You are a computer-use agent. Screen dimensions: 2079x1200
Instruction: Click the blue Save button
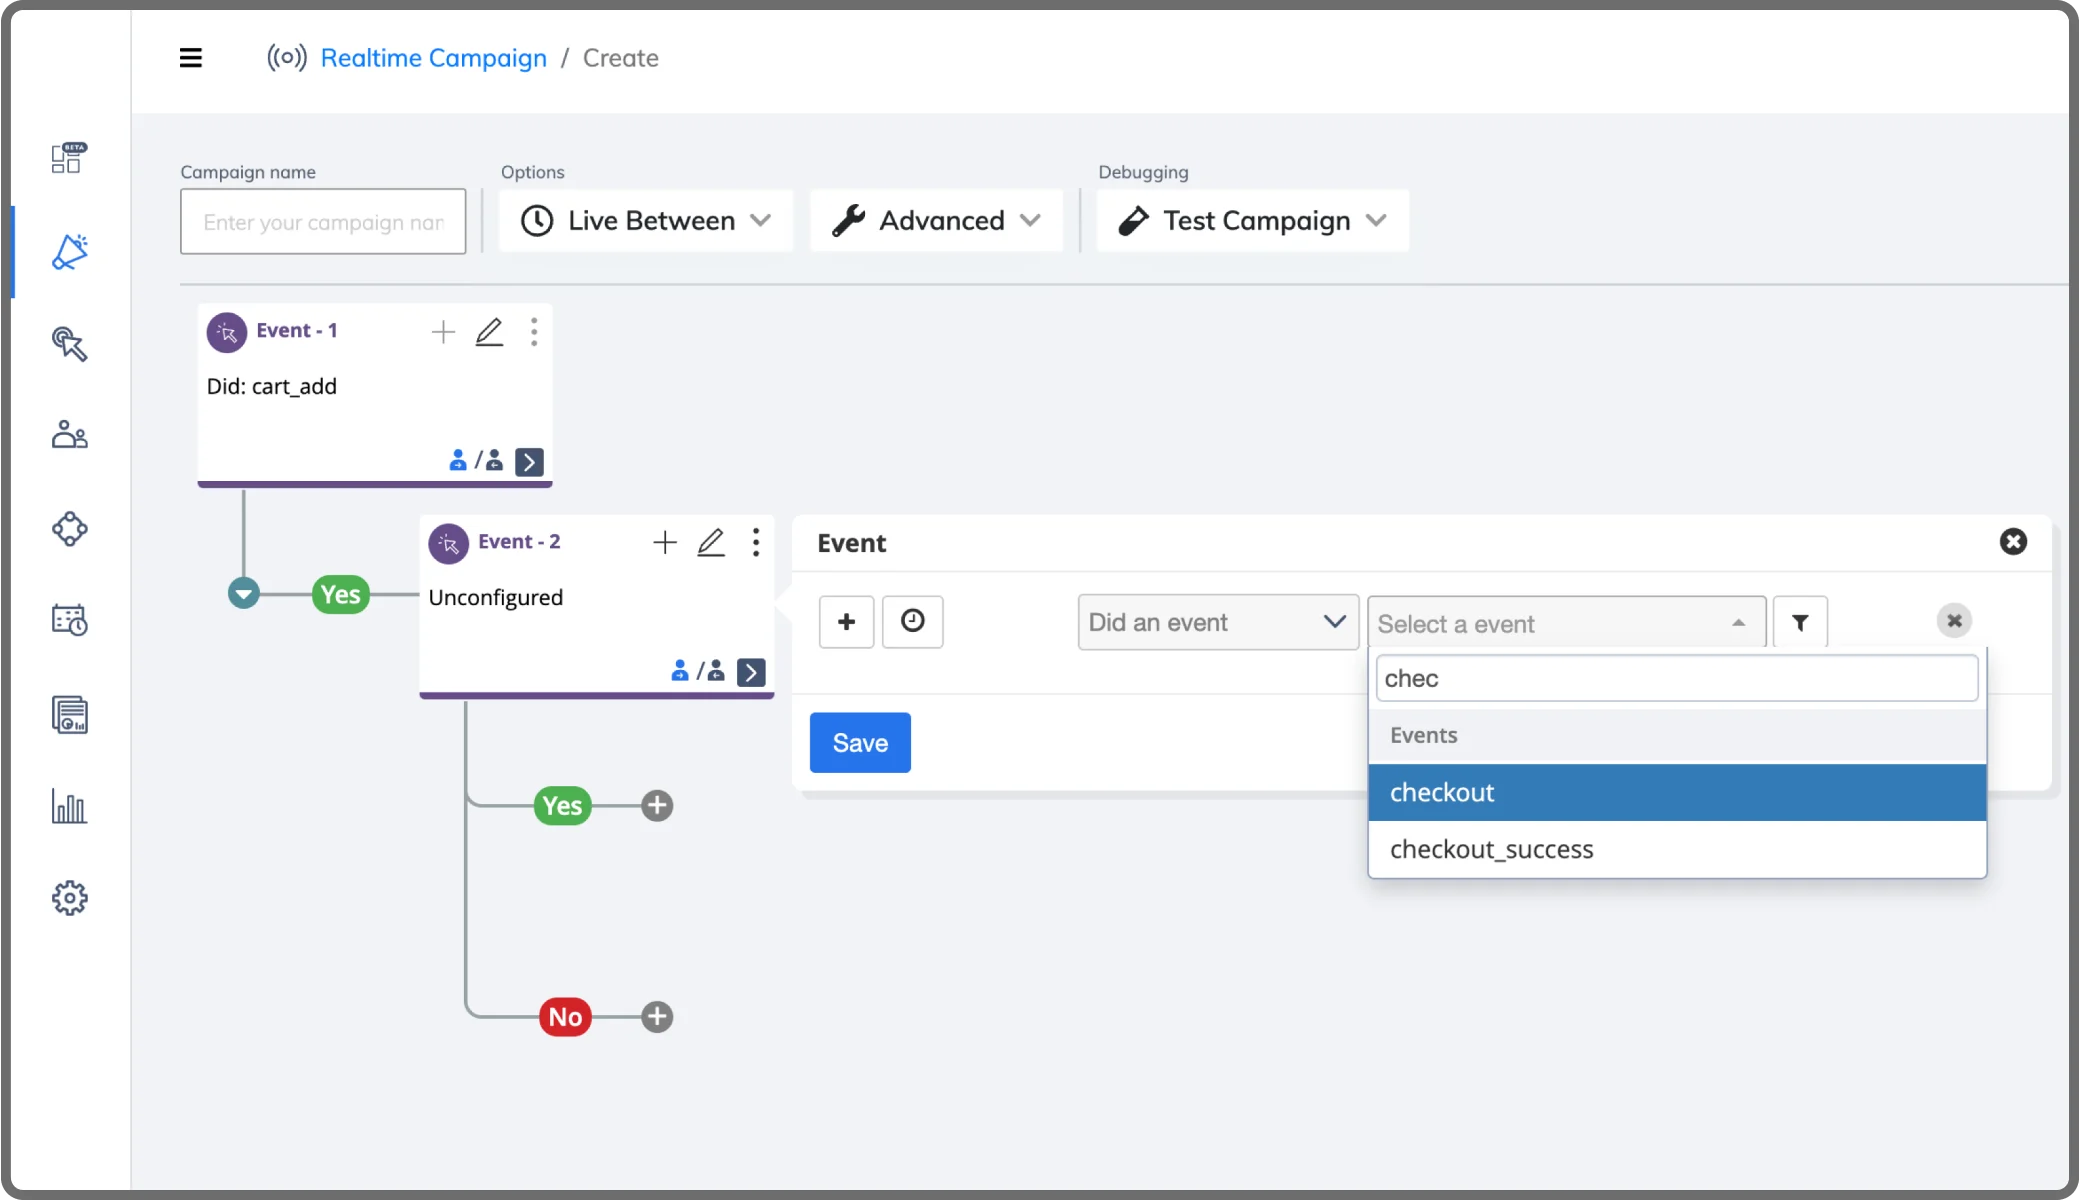[859, 742]
